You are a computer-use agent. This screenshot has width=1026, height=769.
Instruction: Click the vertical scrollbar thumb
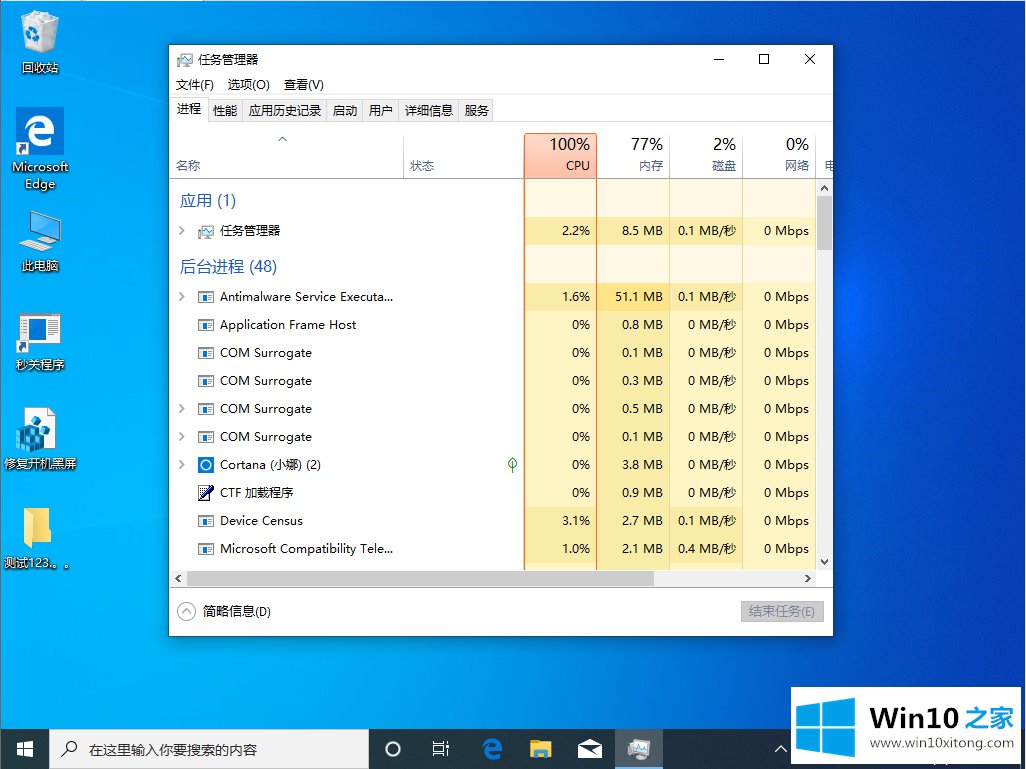point(824,223)
